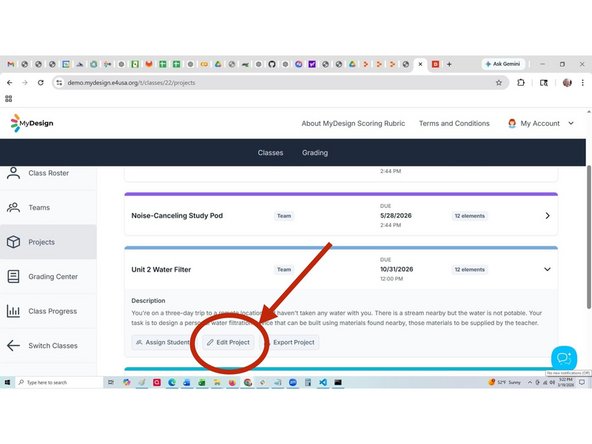592x444 pixels.
Task: Switch to the Grading tab
Action: click(x=315, y=153)
